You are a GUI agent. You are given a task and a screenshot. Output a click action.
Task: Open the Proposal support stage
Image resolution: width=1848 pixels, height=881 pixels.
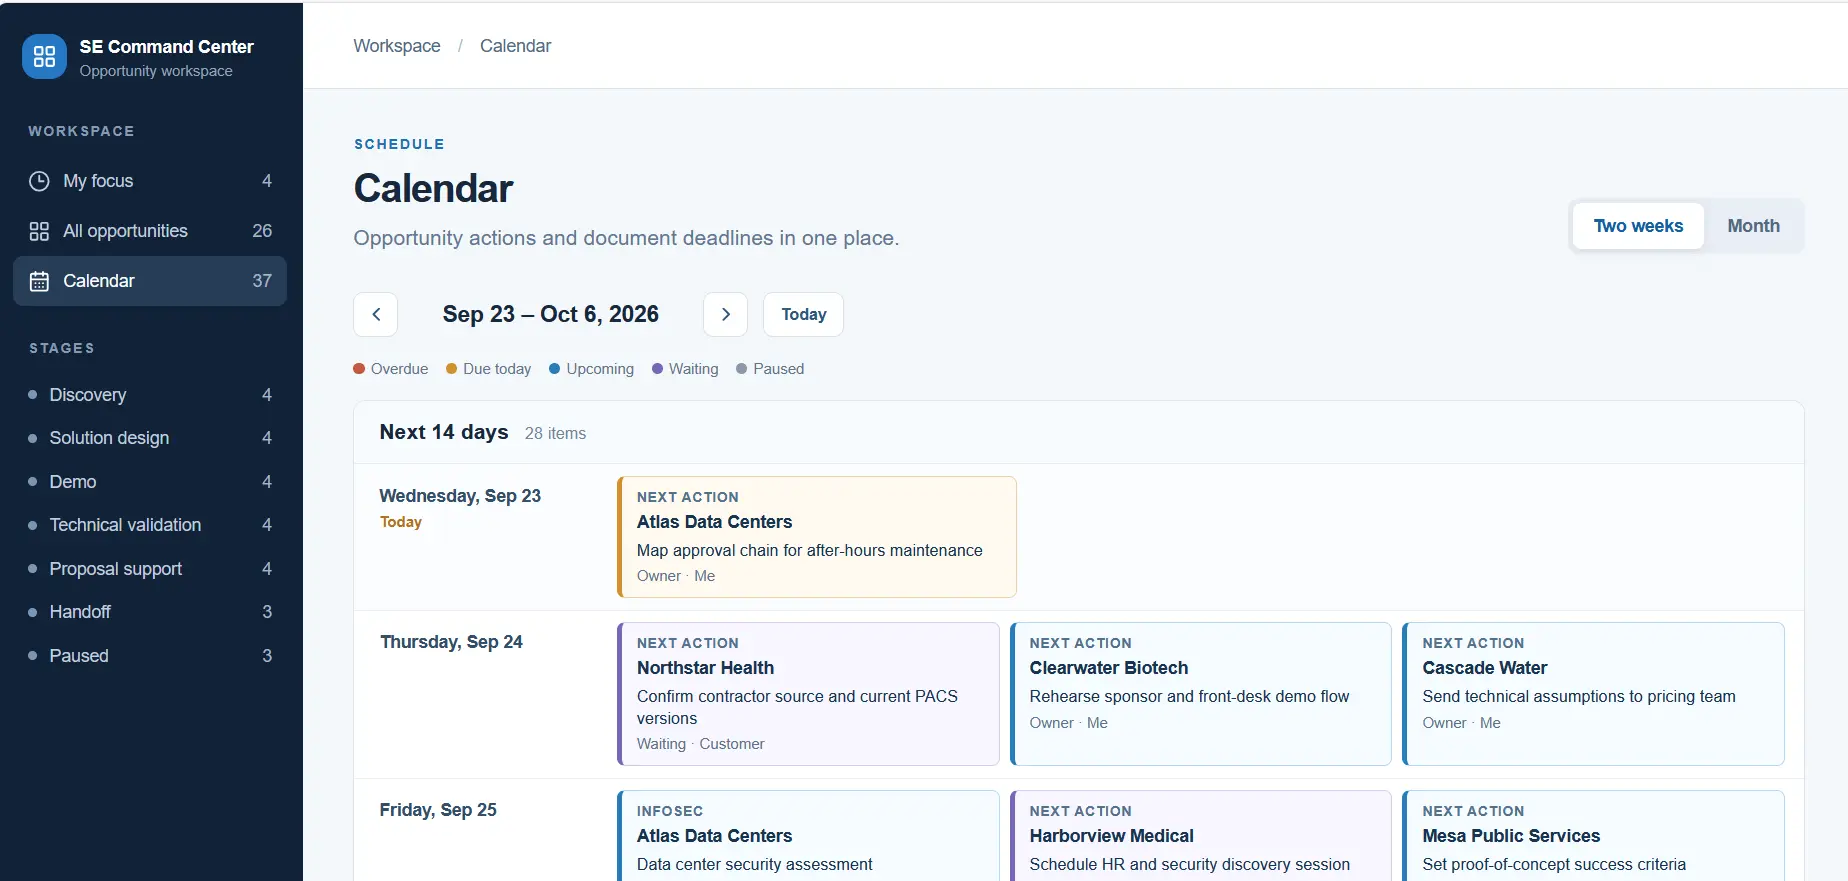click(150, 569)
